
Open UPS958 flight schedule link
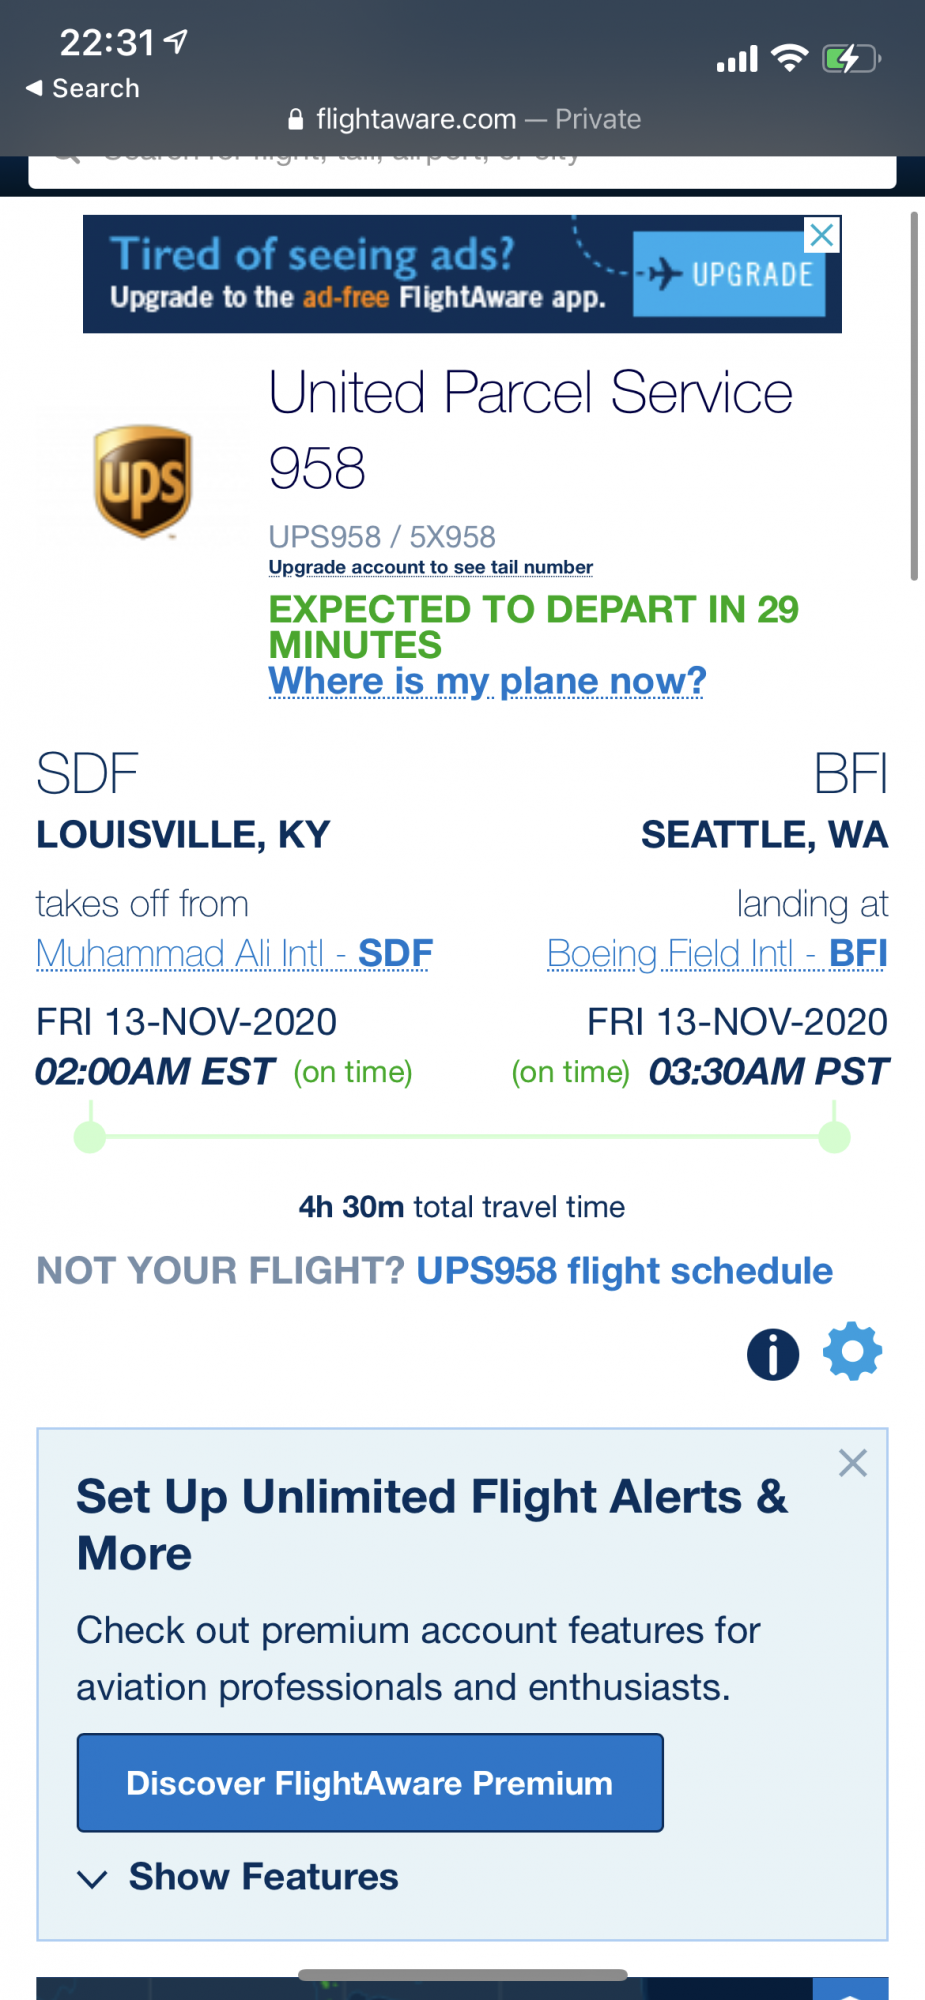click(x=624, y=1271)
